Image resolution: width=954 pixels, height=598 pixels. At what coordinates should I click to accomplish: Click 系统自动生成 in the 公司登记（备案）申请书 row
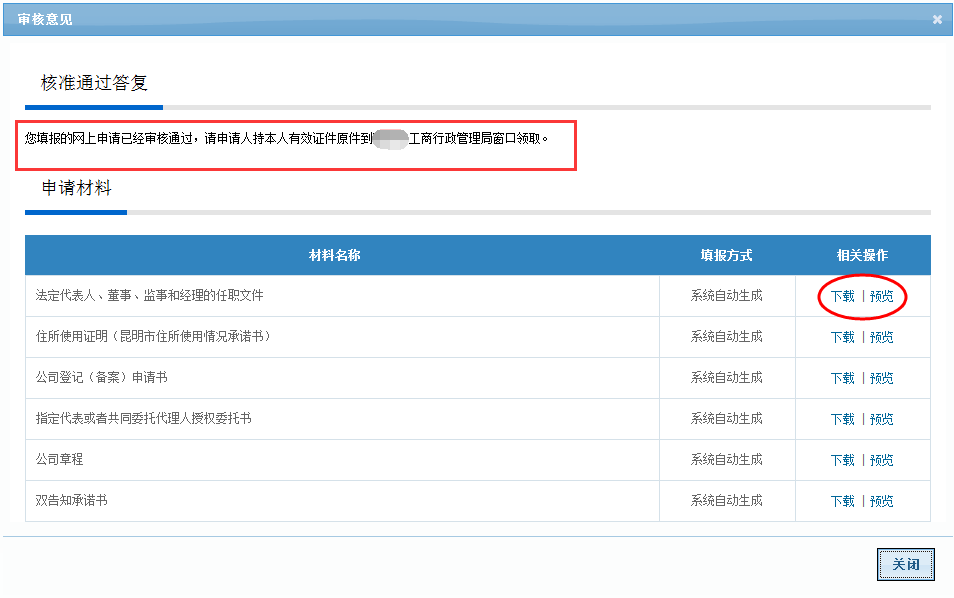click(726, 378)
